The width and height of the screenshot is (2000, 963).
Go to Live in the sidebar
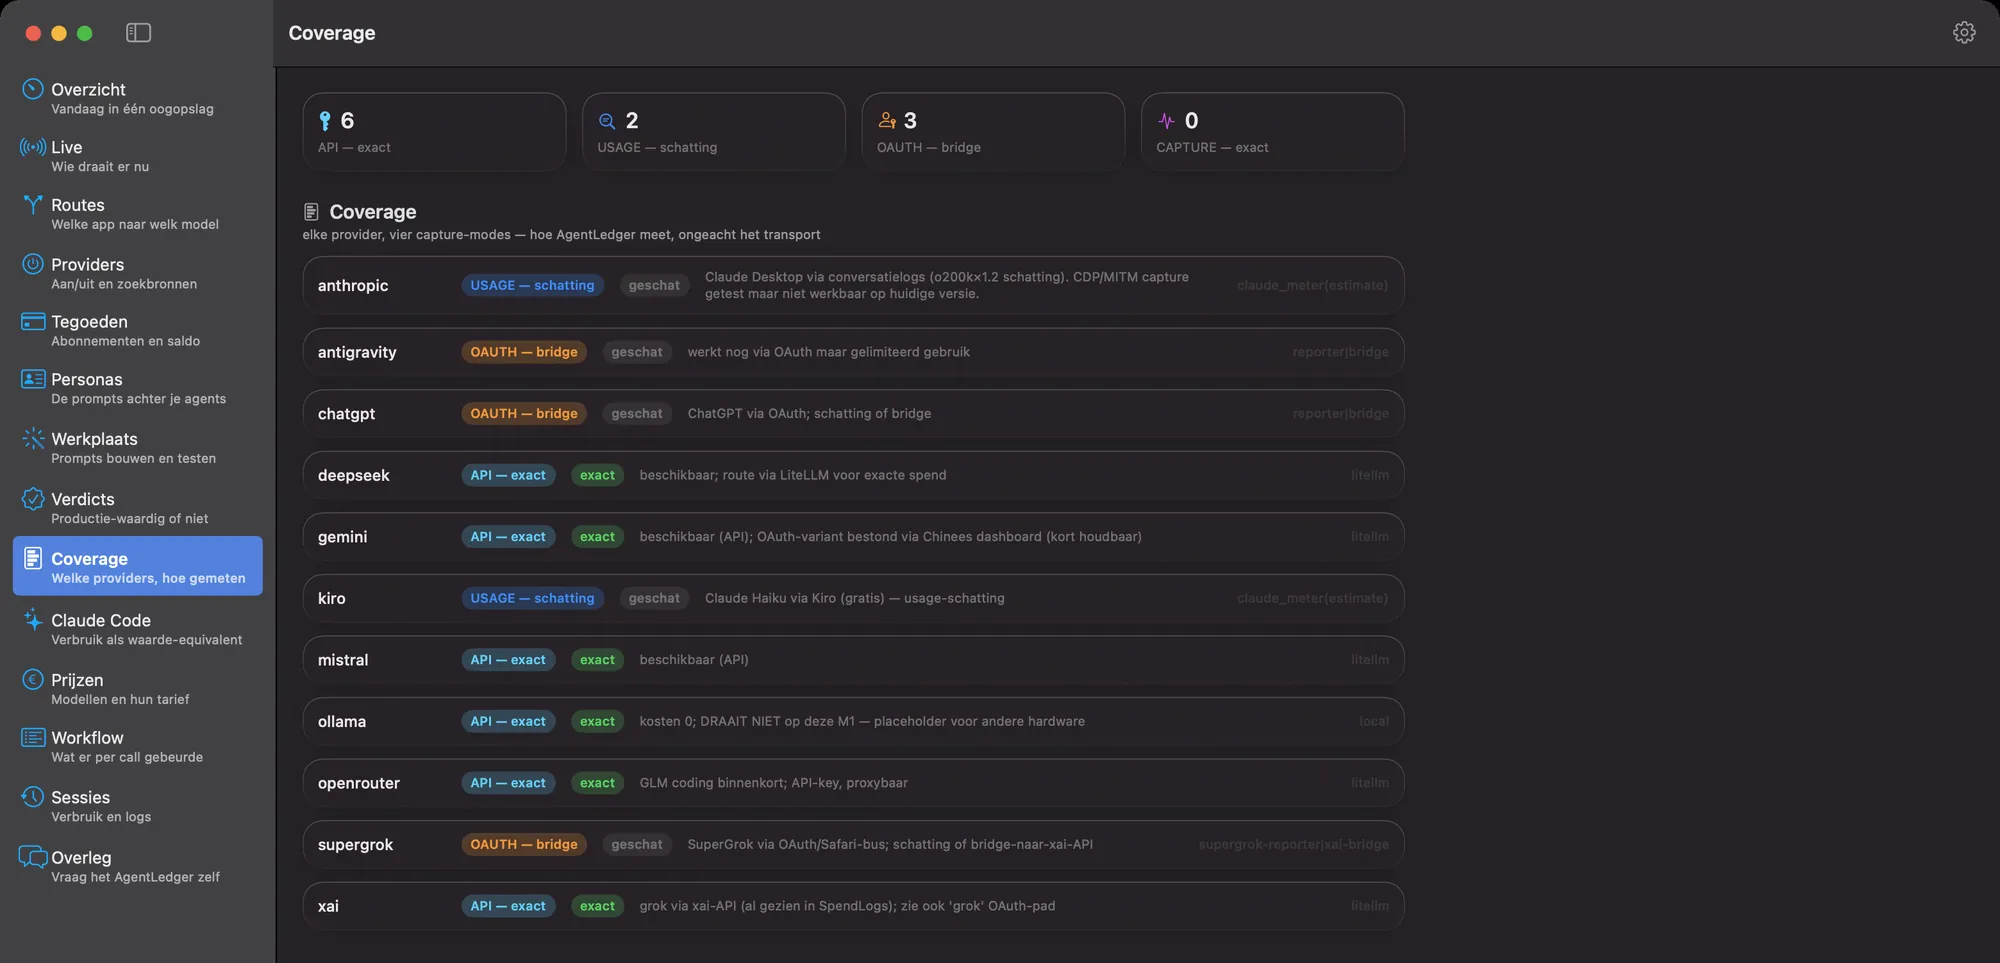click(138, 156)
